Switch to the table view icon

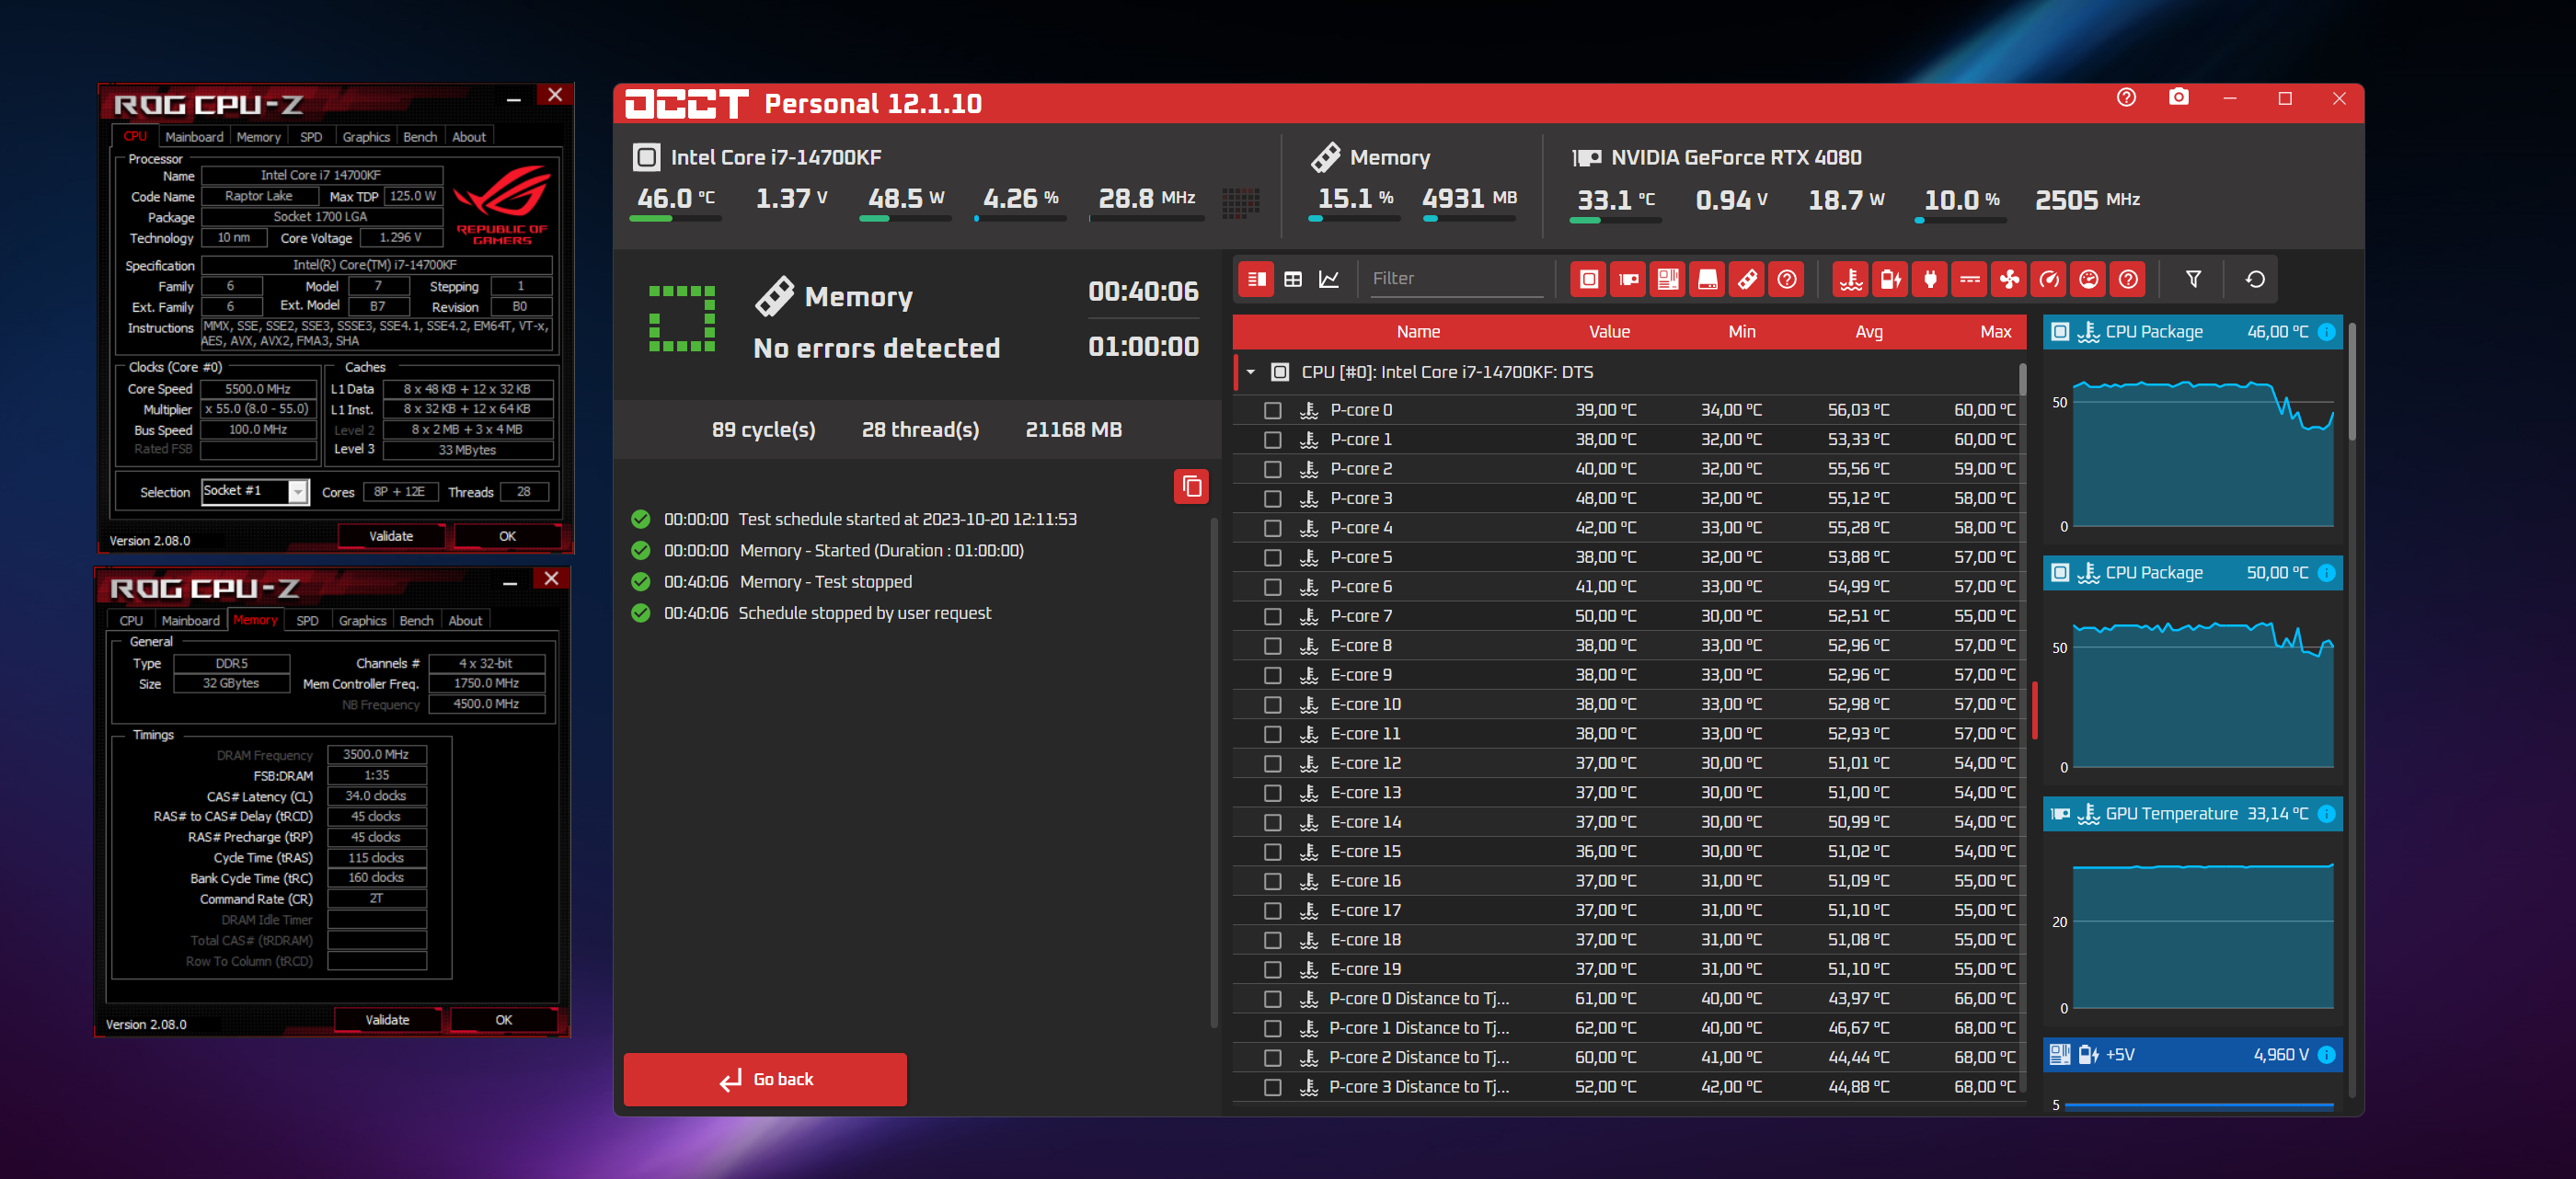tap(1293, 279)
